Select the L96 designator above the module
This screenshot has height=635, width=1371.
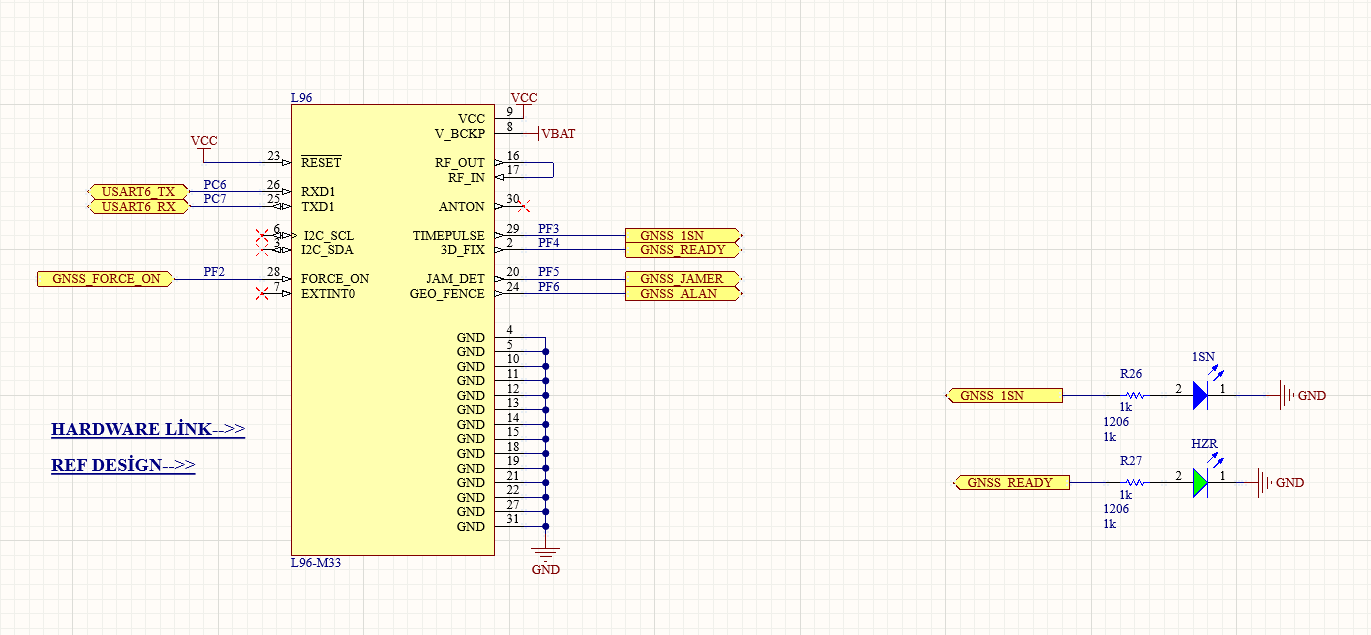pyautogui.click(x=301, y=98)
